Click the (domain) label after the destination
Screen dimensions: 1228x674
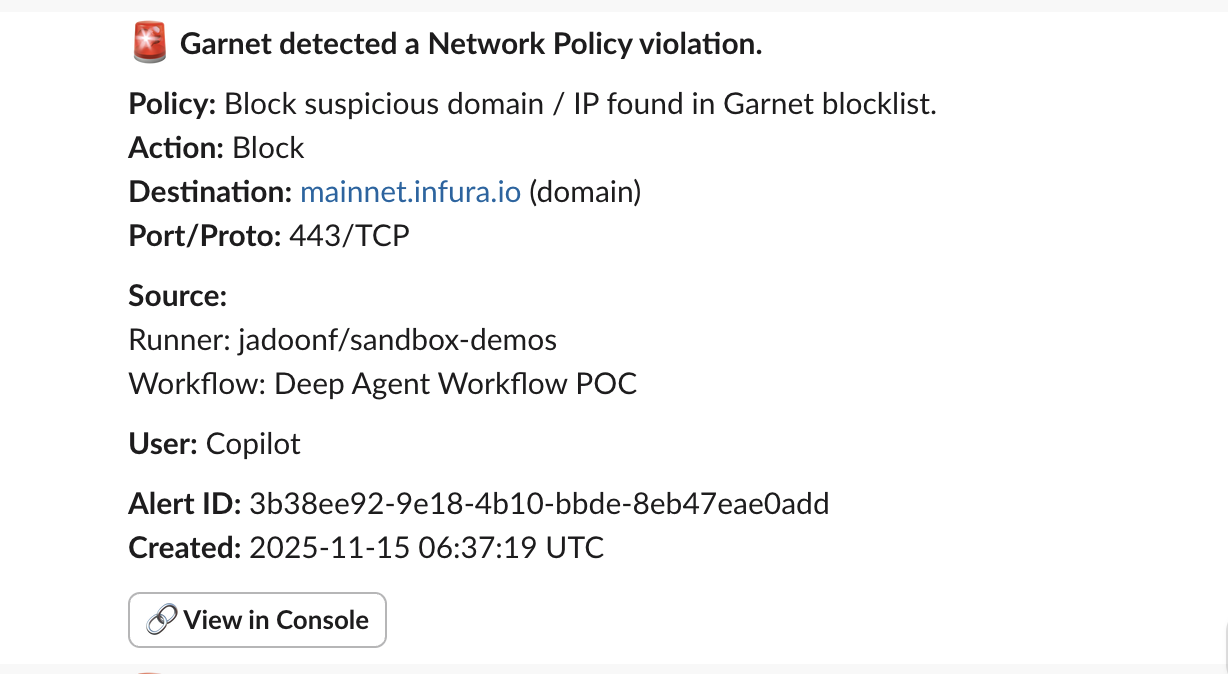pos(584,191)
